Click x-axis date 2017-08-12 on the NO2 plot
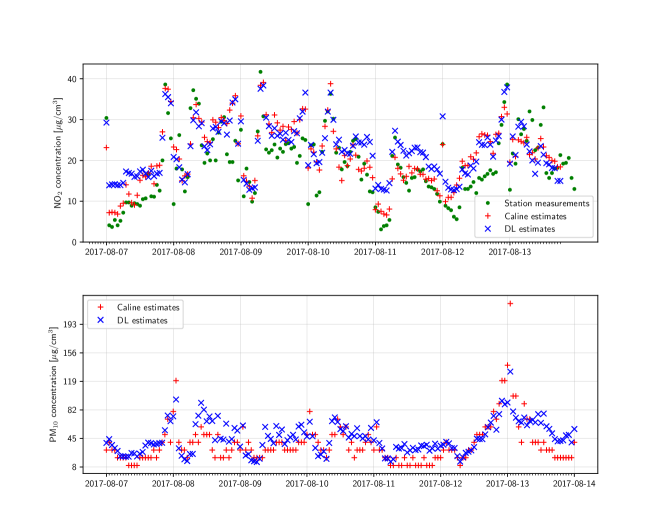664x532 pixels. click(x=443, y=252)
